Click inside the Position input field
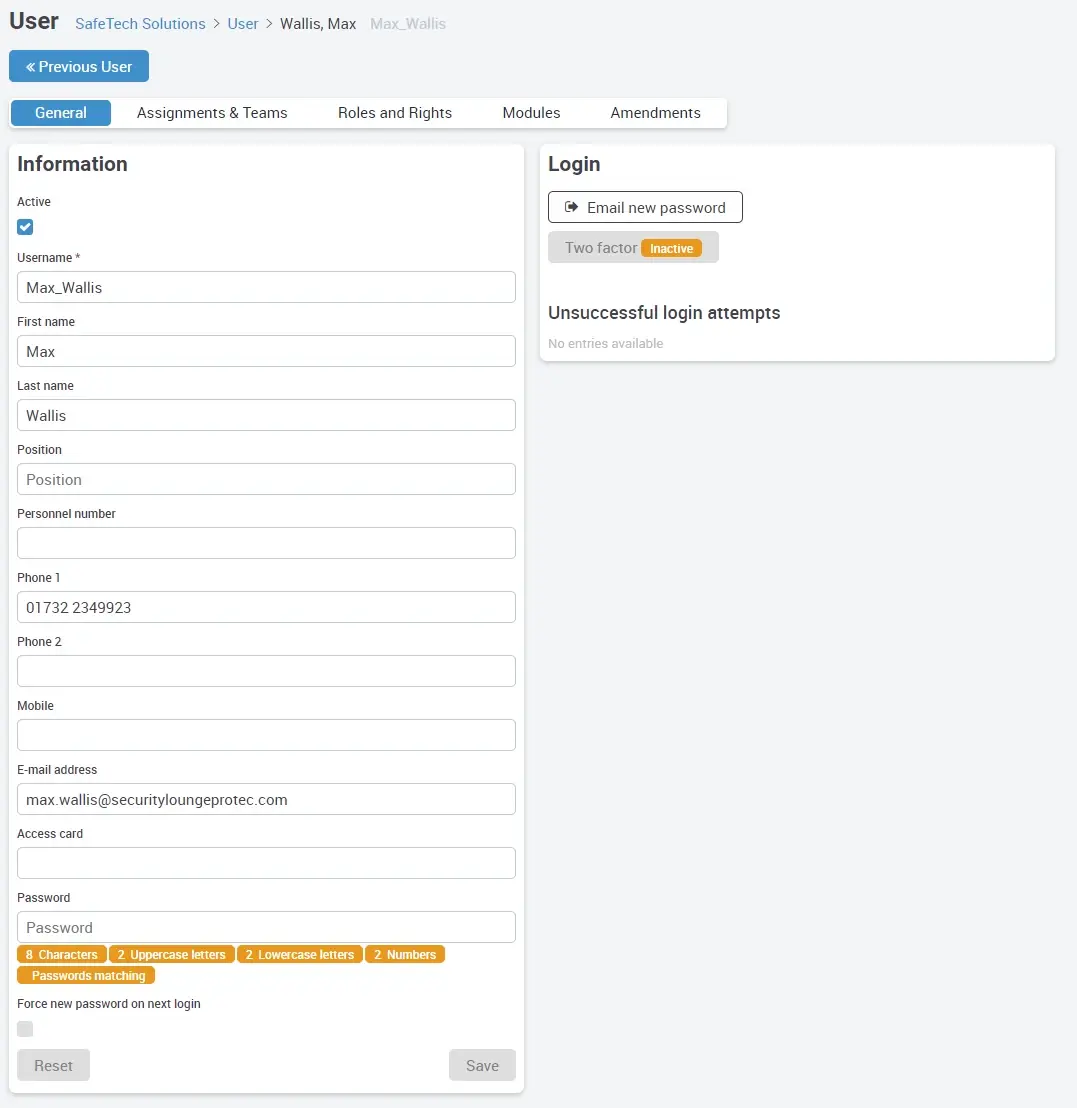Image resolution: width=1077 pixels, height=1108 pixels. coord(266,479)
